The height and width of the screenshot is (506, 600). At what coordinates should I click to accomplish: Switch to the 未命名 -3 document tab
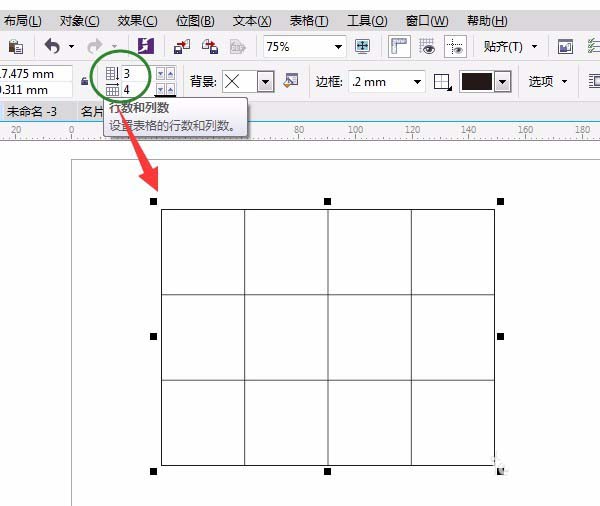click(x=32, y=111)
